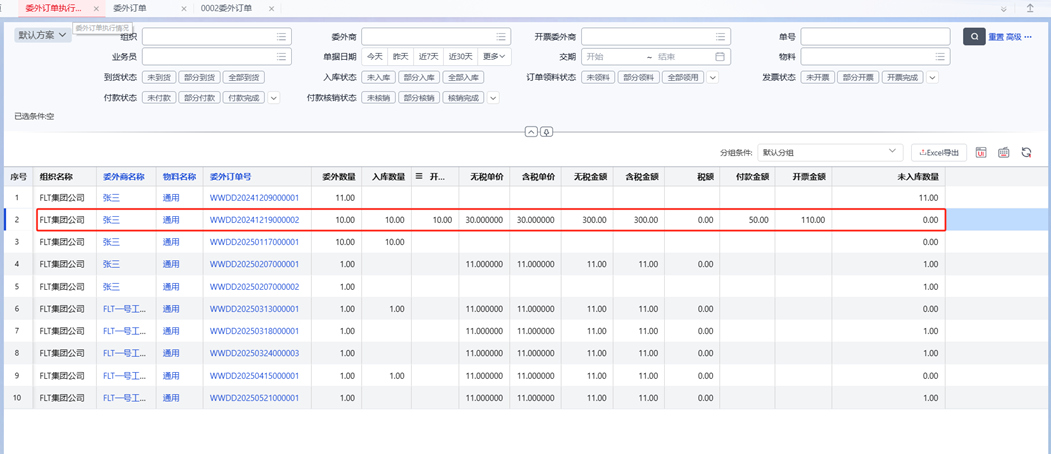
Task: Switch to the 委外订单执行 tab
Action: click(54, 9)
